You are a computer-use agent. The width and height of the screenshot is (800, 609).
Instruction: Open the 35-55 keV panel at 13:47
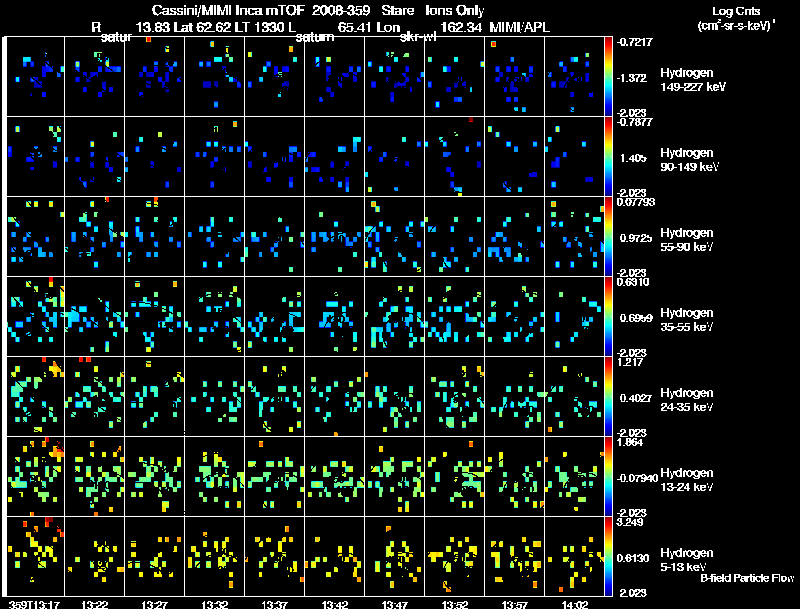[x=395, y=316]
